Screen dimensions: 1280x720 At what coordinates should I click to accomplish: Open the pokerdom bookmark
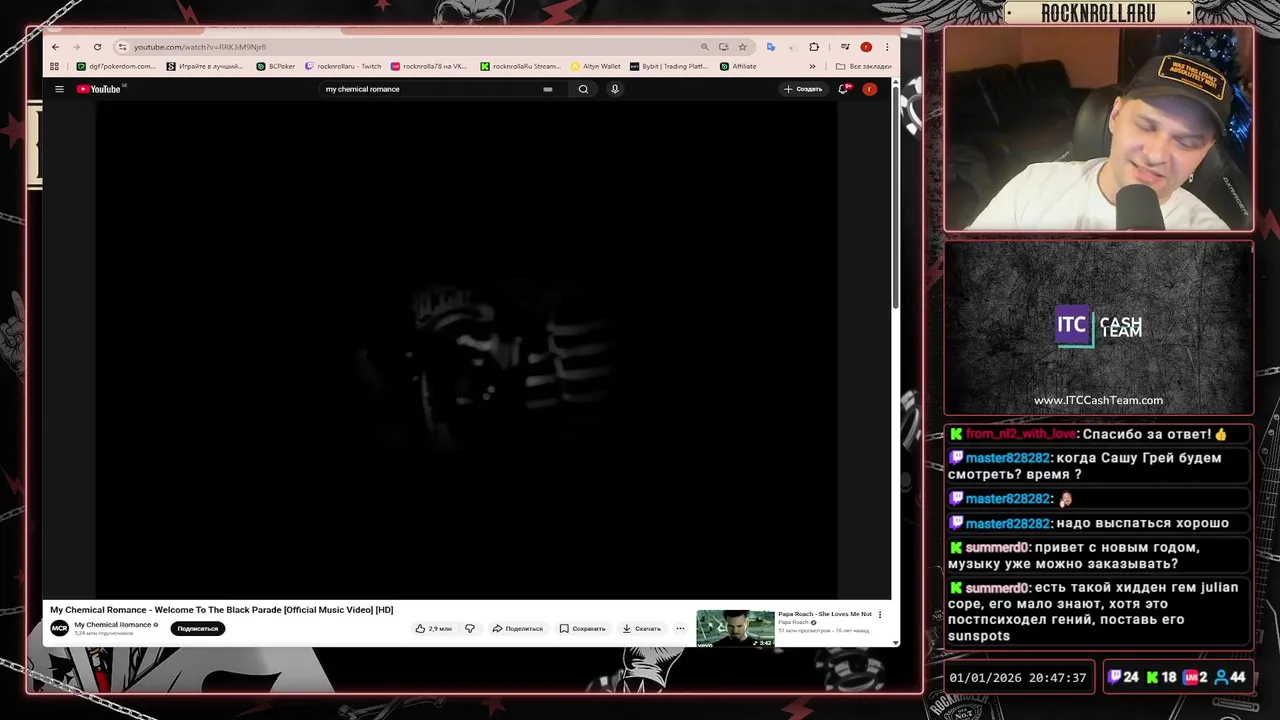tap(117, 66)
